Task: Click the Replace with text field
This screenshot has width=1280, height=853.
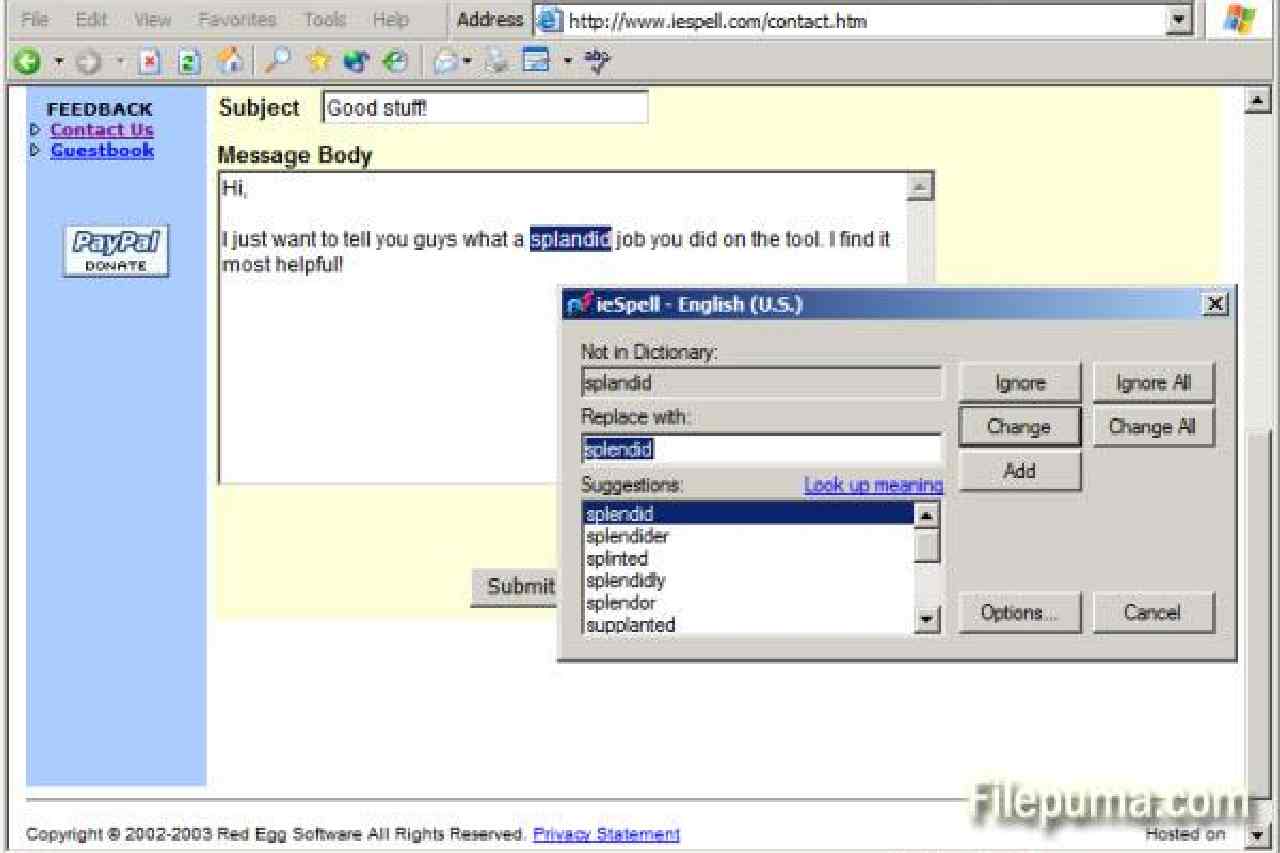Action: tap(762, 449)
